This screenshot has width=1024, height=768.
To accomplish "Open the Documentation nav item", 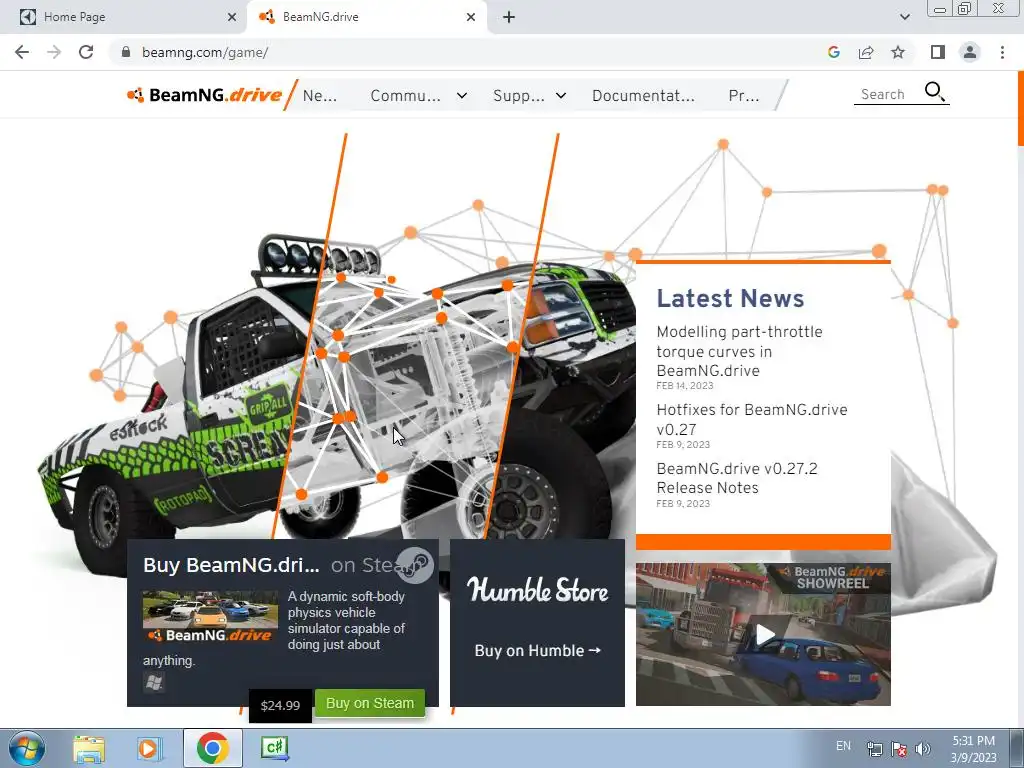I will coord(643,96).
